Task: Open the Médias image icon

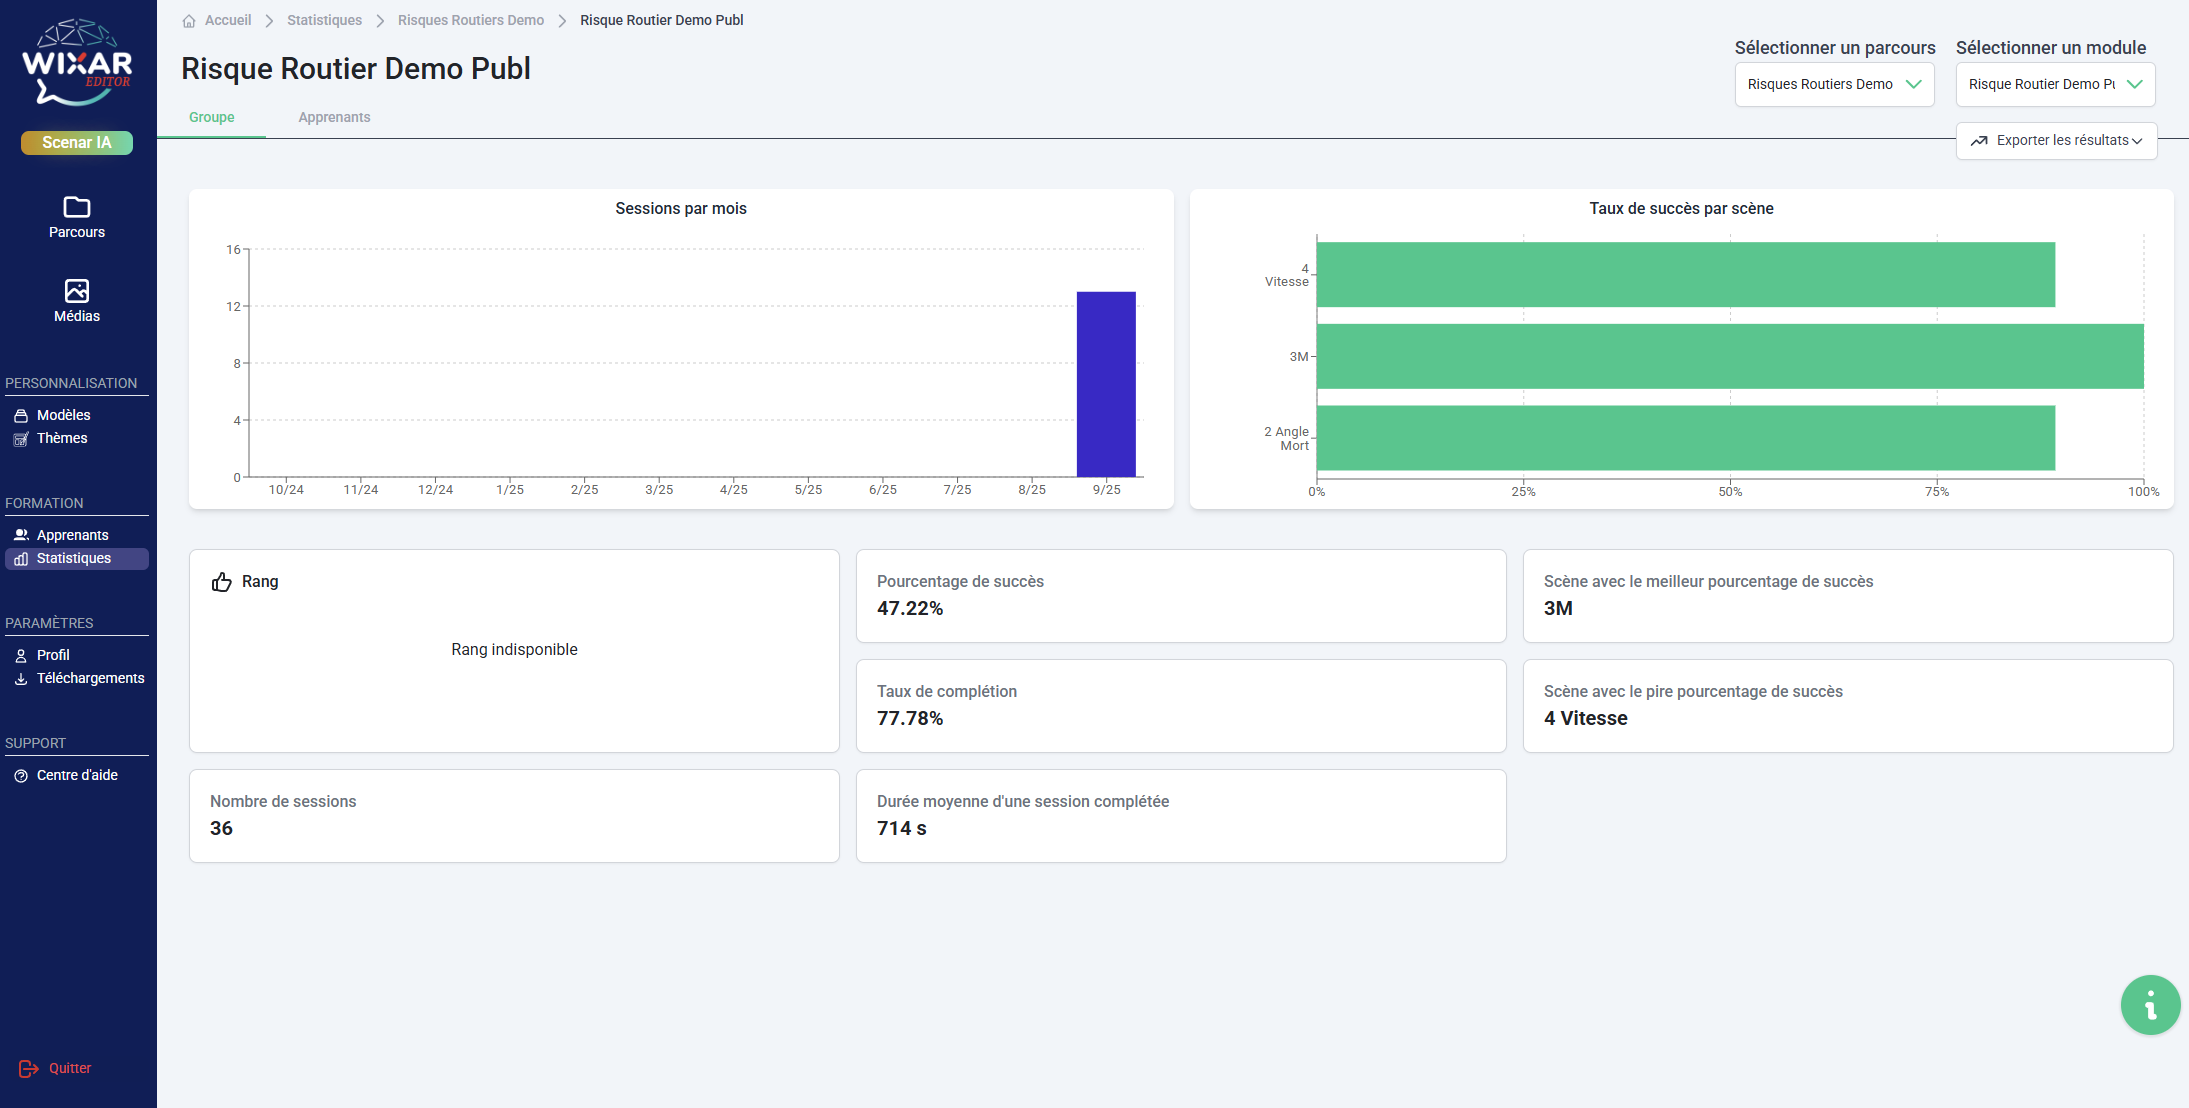Action: coord(77,291)
